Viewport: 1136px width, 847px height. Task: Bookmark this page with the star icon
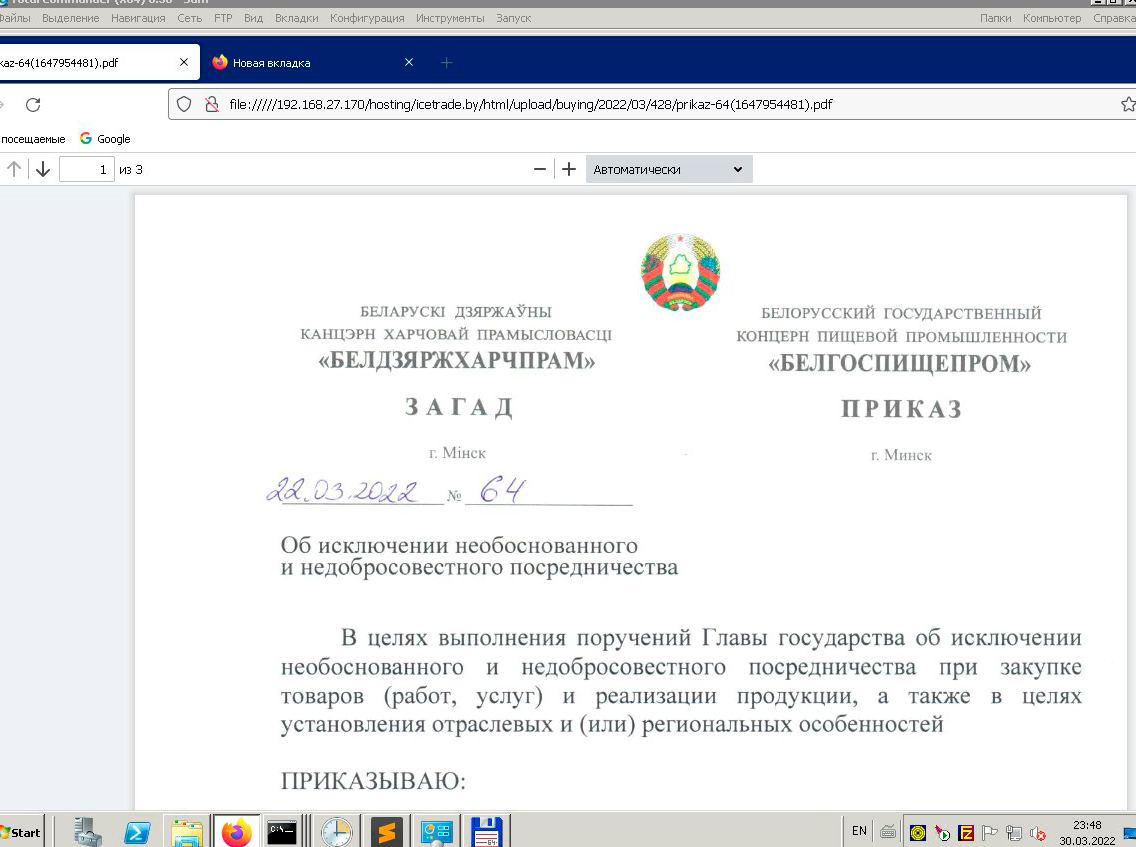pyautogui.click(x=1128, y=104)
